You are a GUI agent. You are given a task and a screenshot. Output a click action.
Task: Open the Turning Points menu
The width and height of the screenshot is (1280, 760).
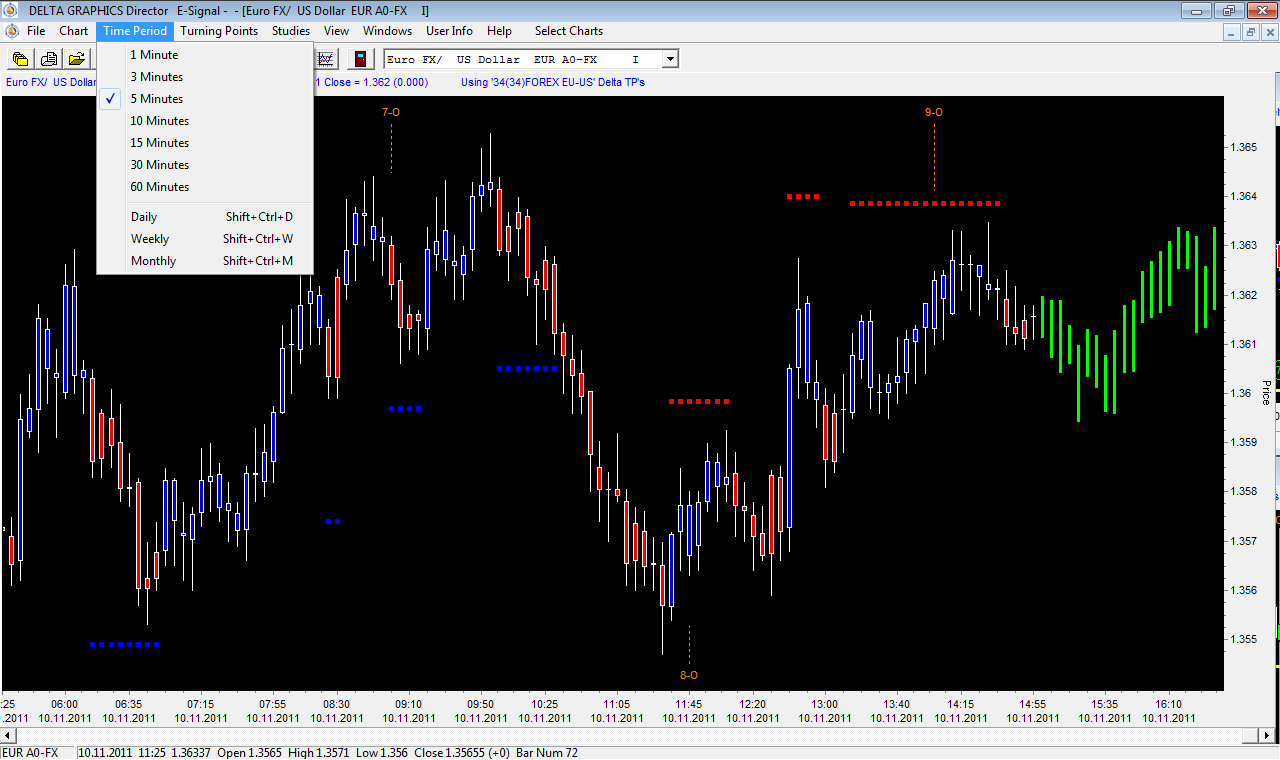click(218, 30)
